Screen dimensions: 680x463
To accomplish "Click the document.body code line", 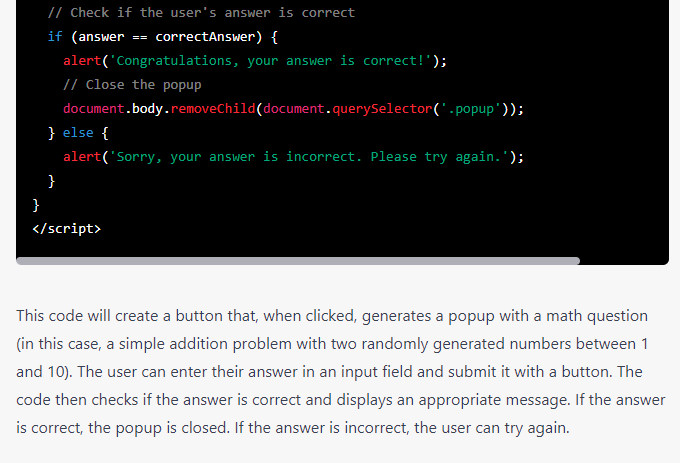I will point(294,109).
